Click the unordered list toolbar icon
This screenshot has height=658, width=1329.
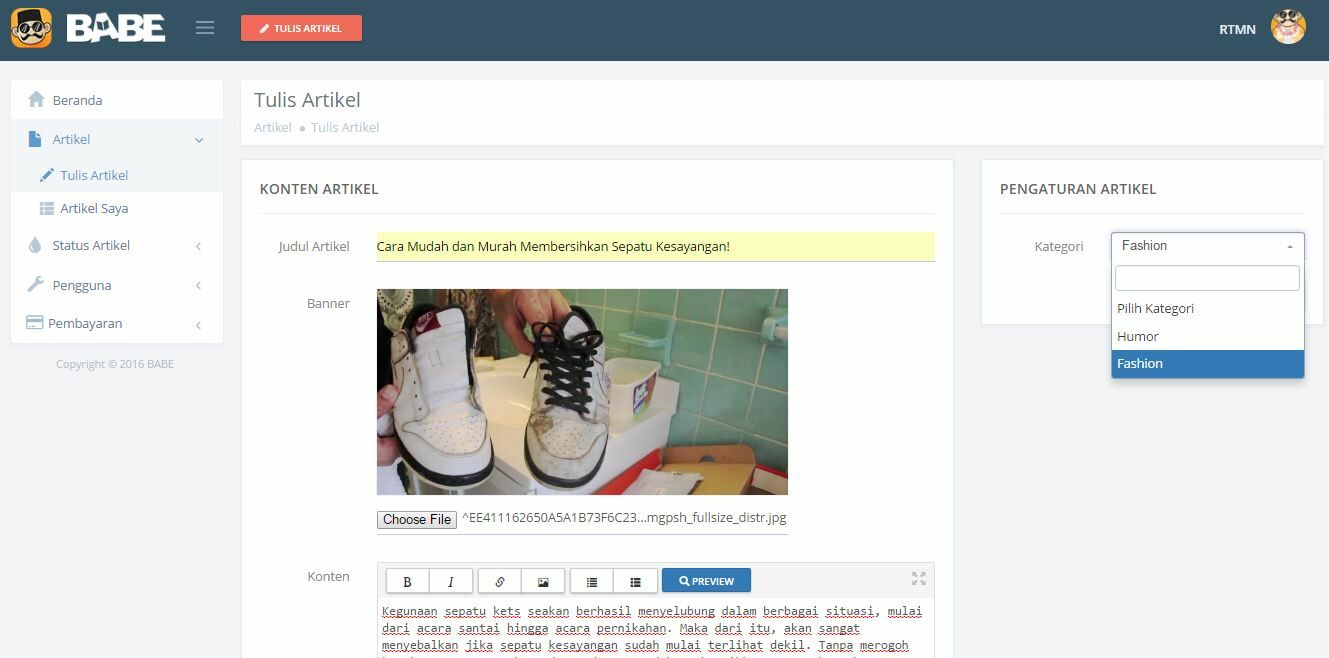pos(592,581)
